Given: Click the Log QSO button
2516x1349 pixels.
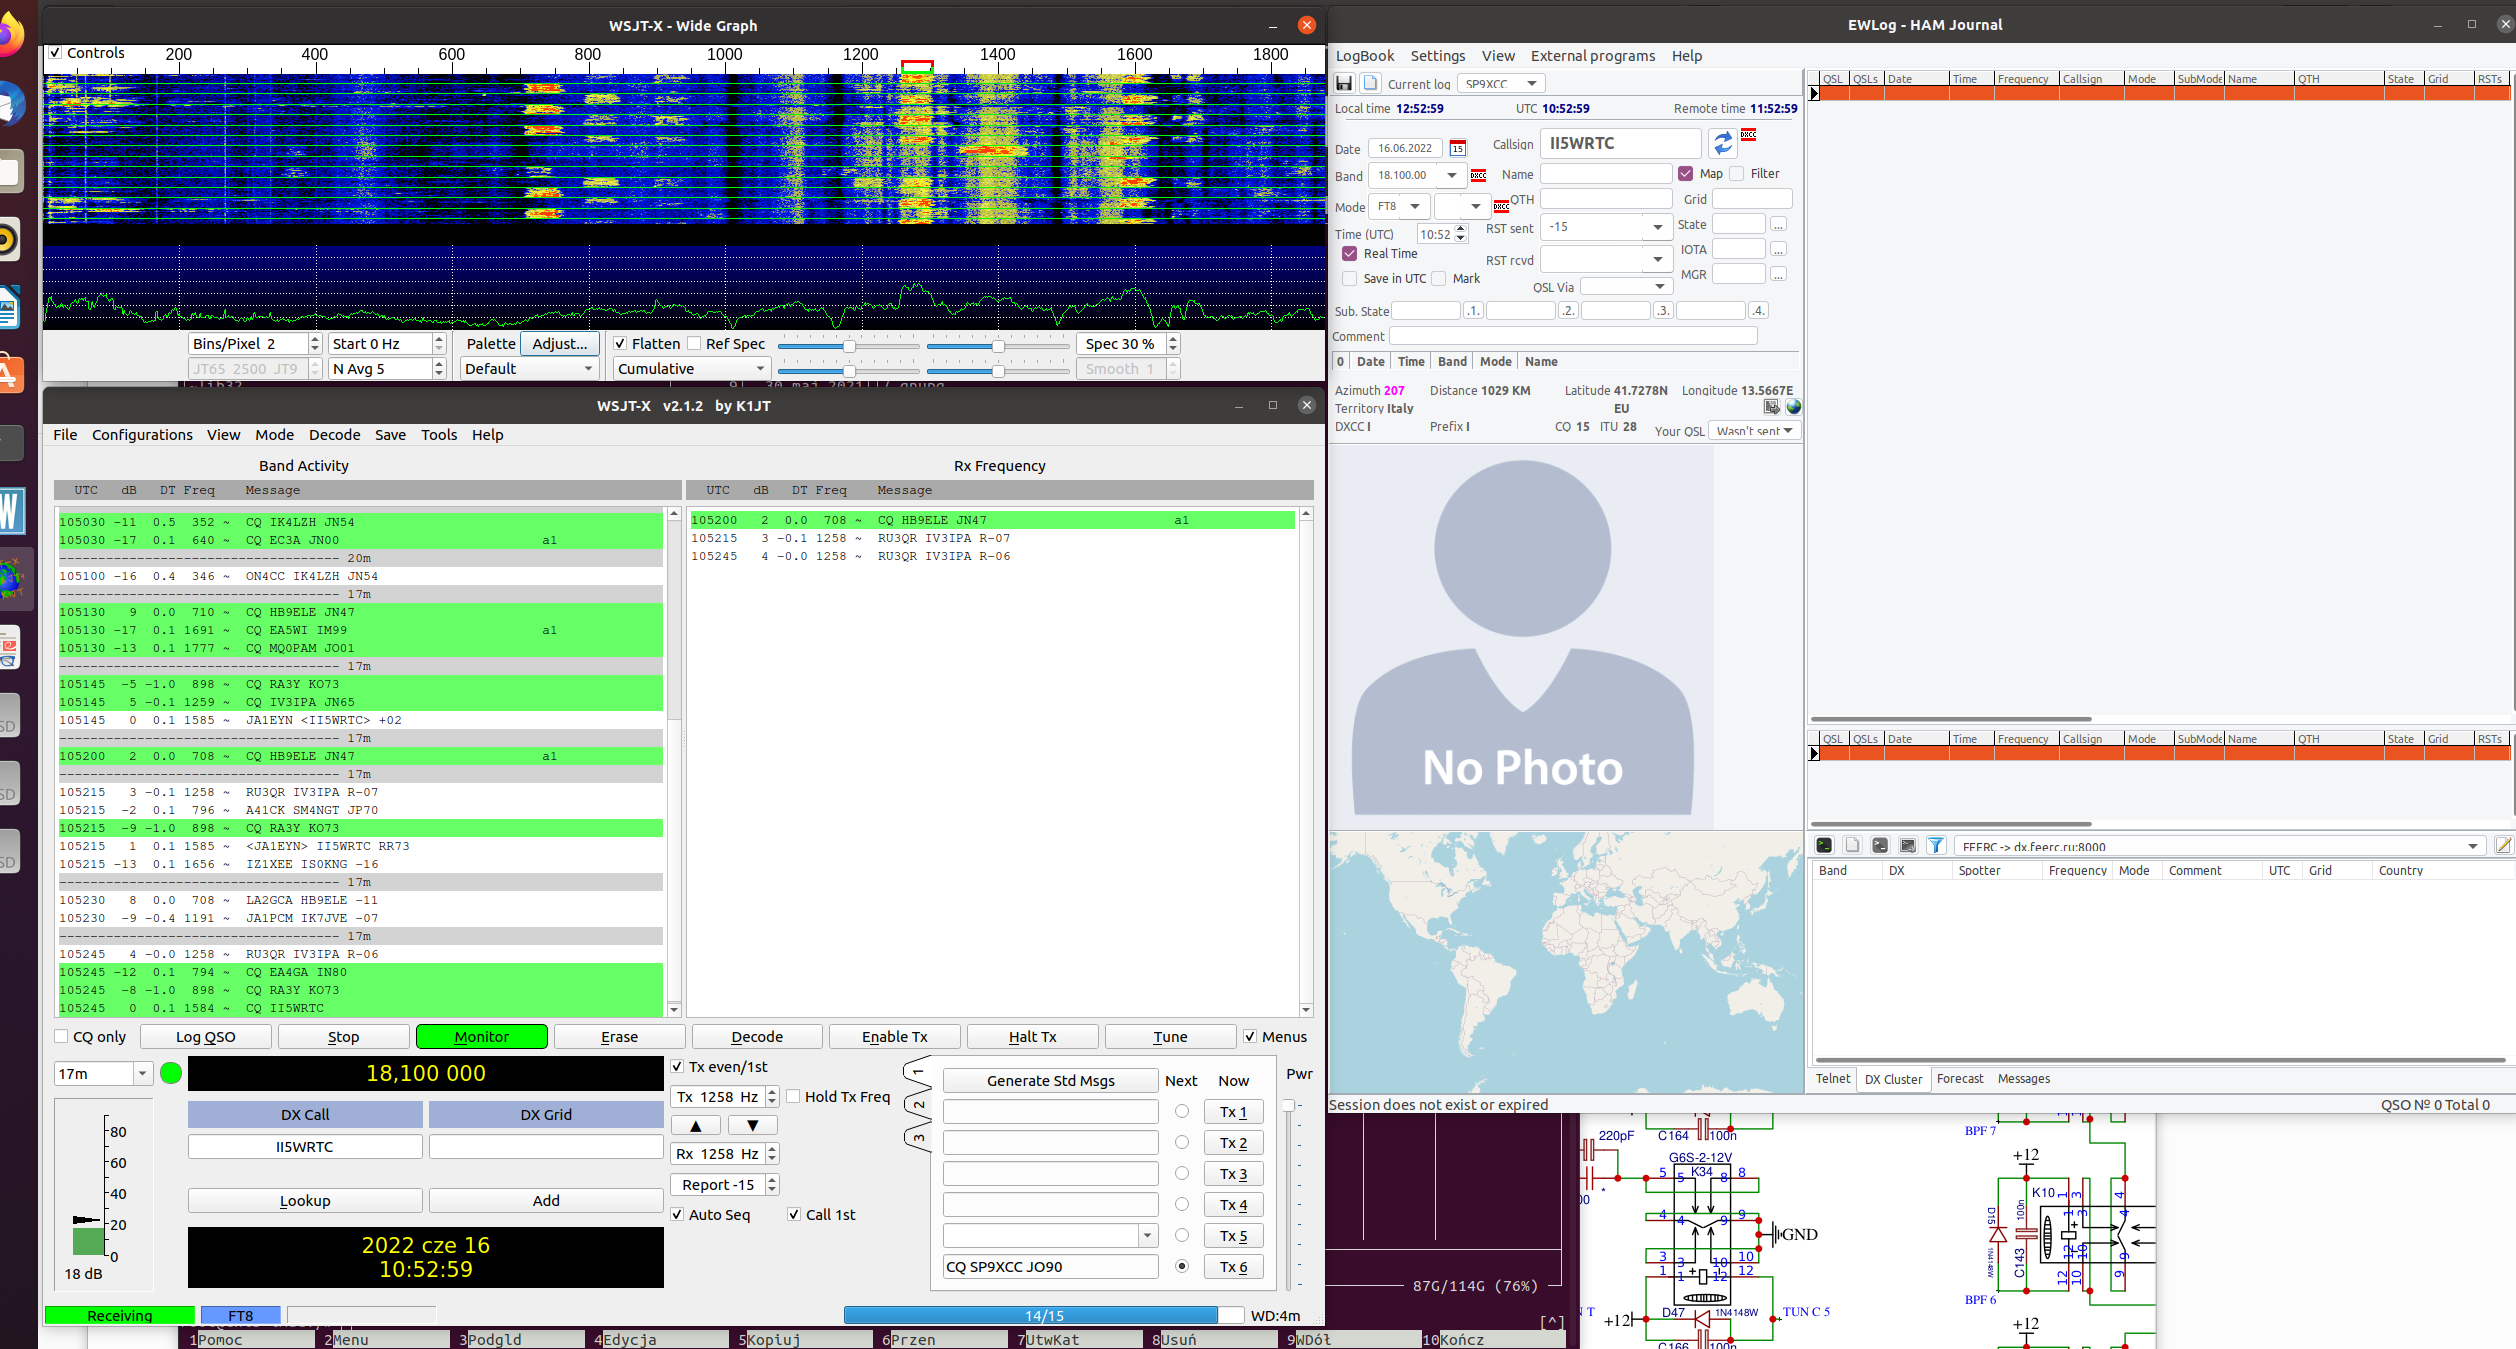Looking at the screenshot, I should click(206, 1036).
